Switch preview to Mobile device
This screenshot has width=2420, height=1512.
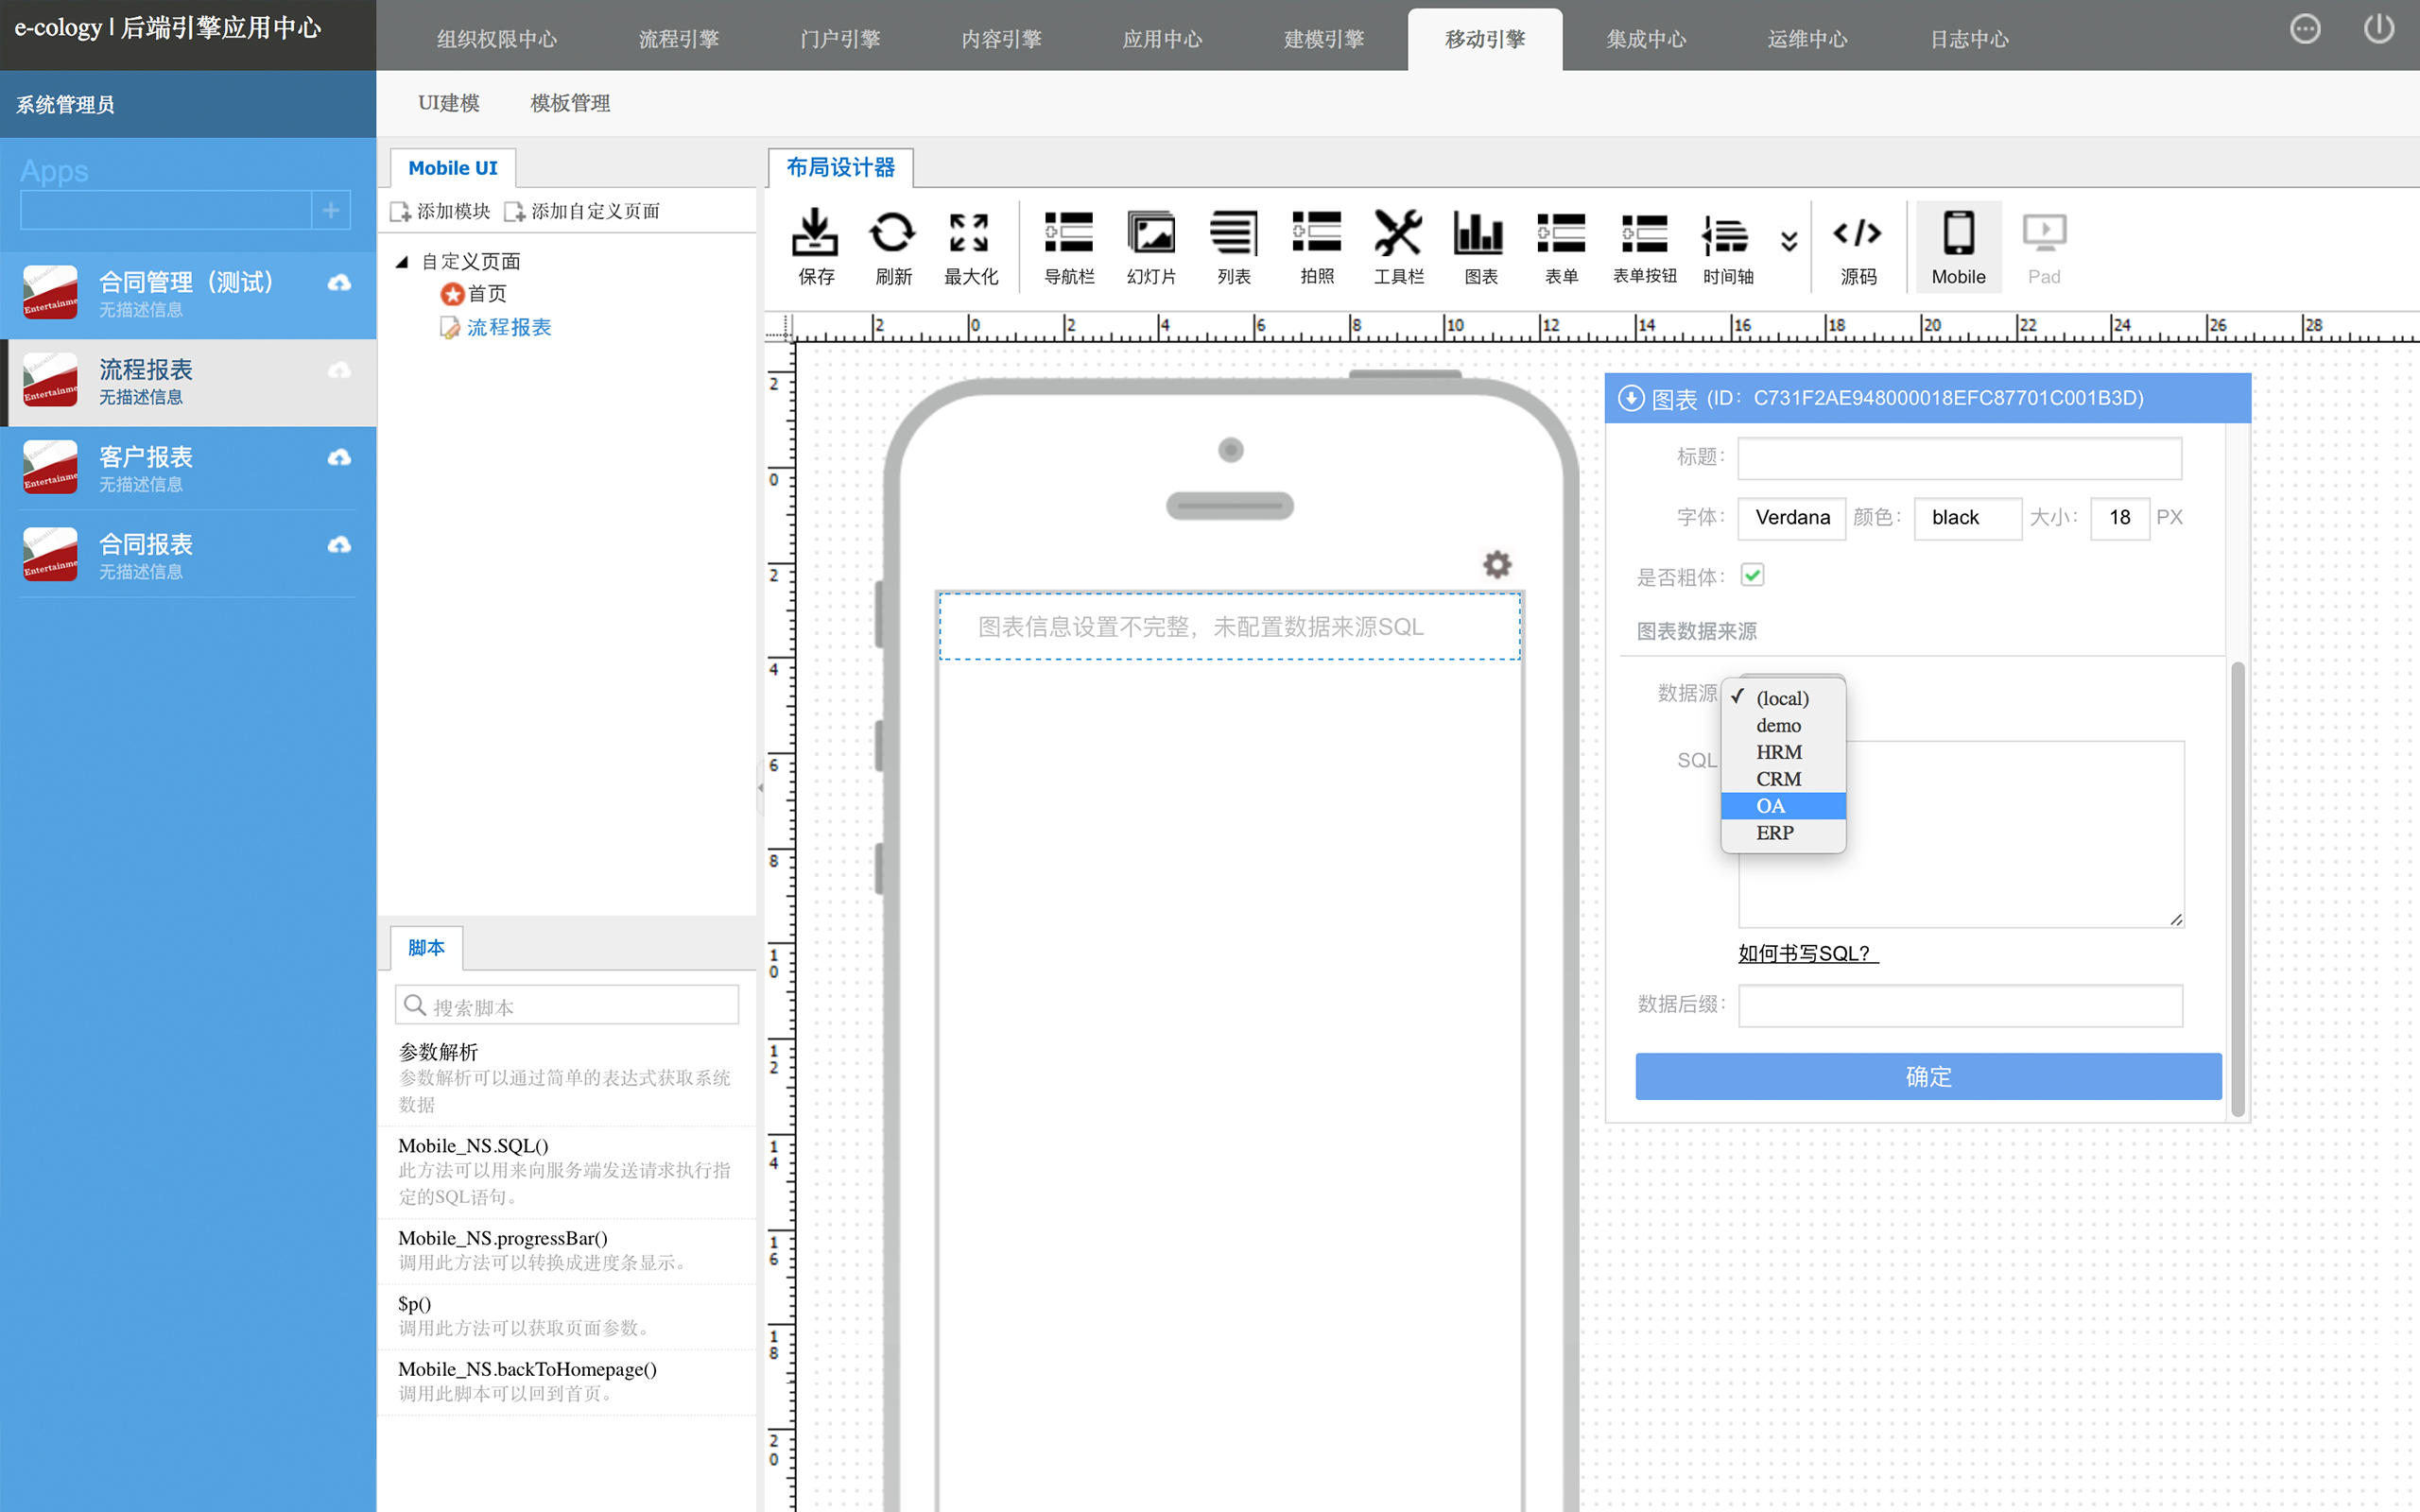click(x=1958, y=246)
